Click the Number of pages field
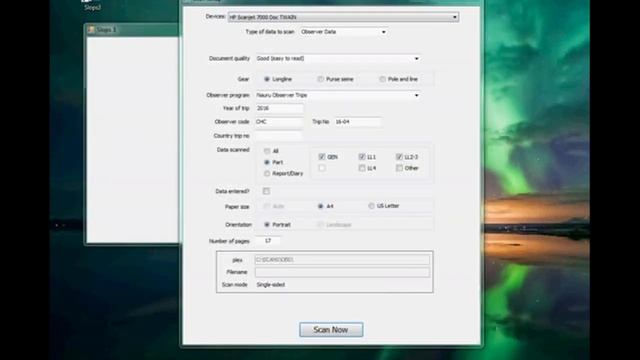Image resolution: width=640 pixels, height=360 pixels. point(268,241)
